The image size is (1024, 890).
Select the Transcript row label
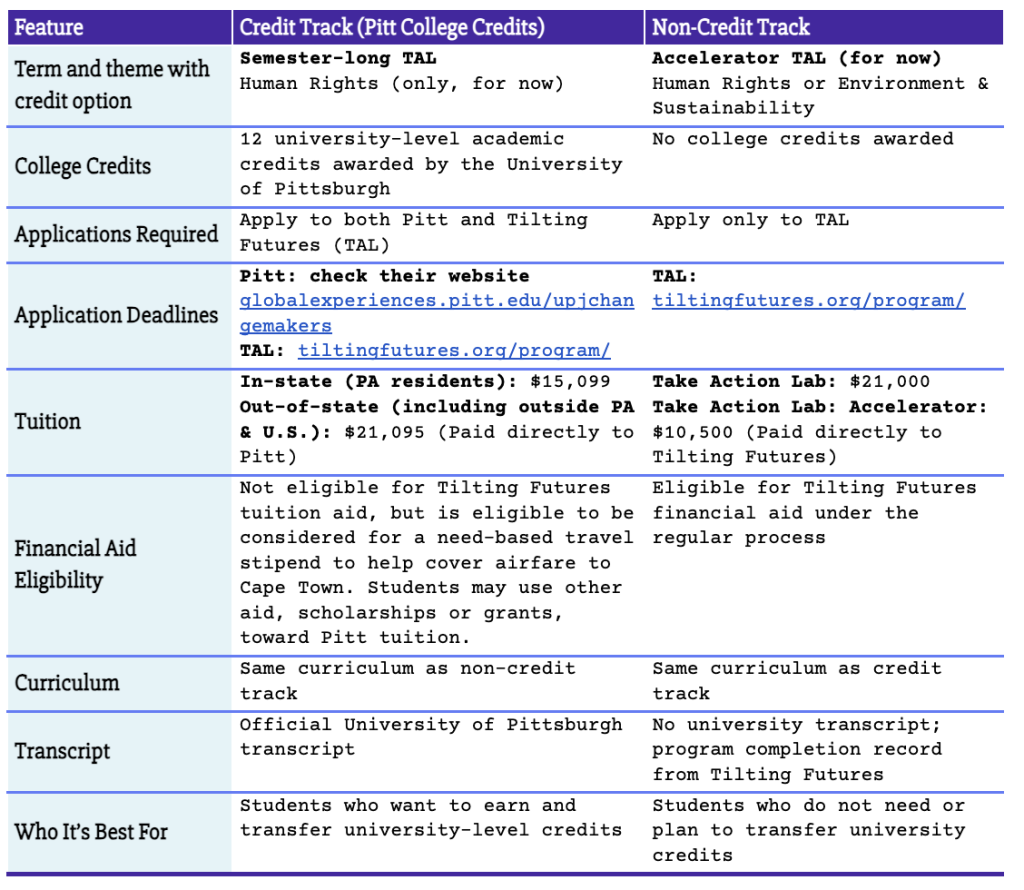63,751
